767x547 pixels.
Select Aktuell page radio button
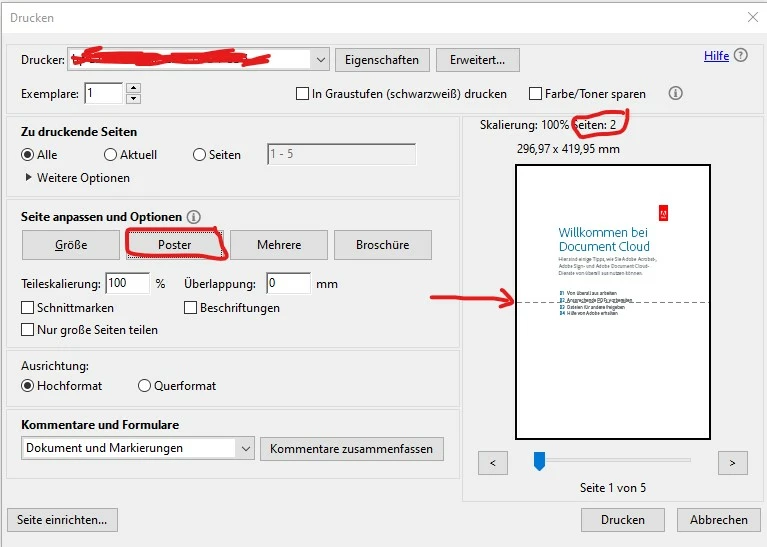click(110, 155)
